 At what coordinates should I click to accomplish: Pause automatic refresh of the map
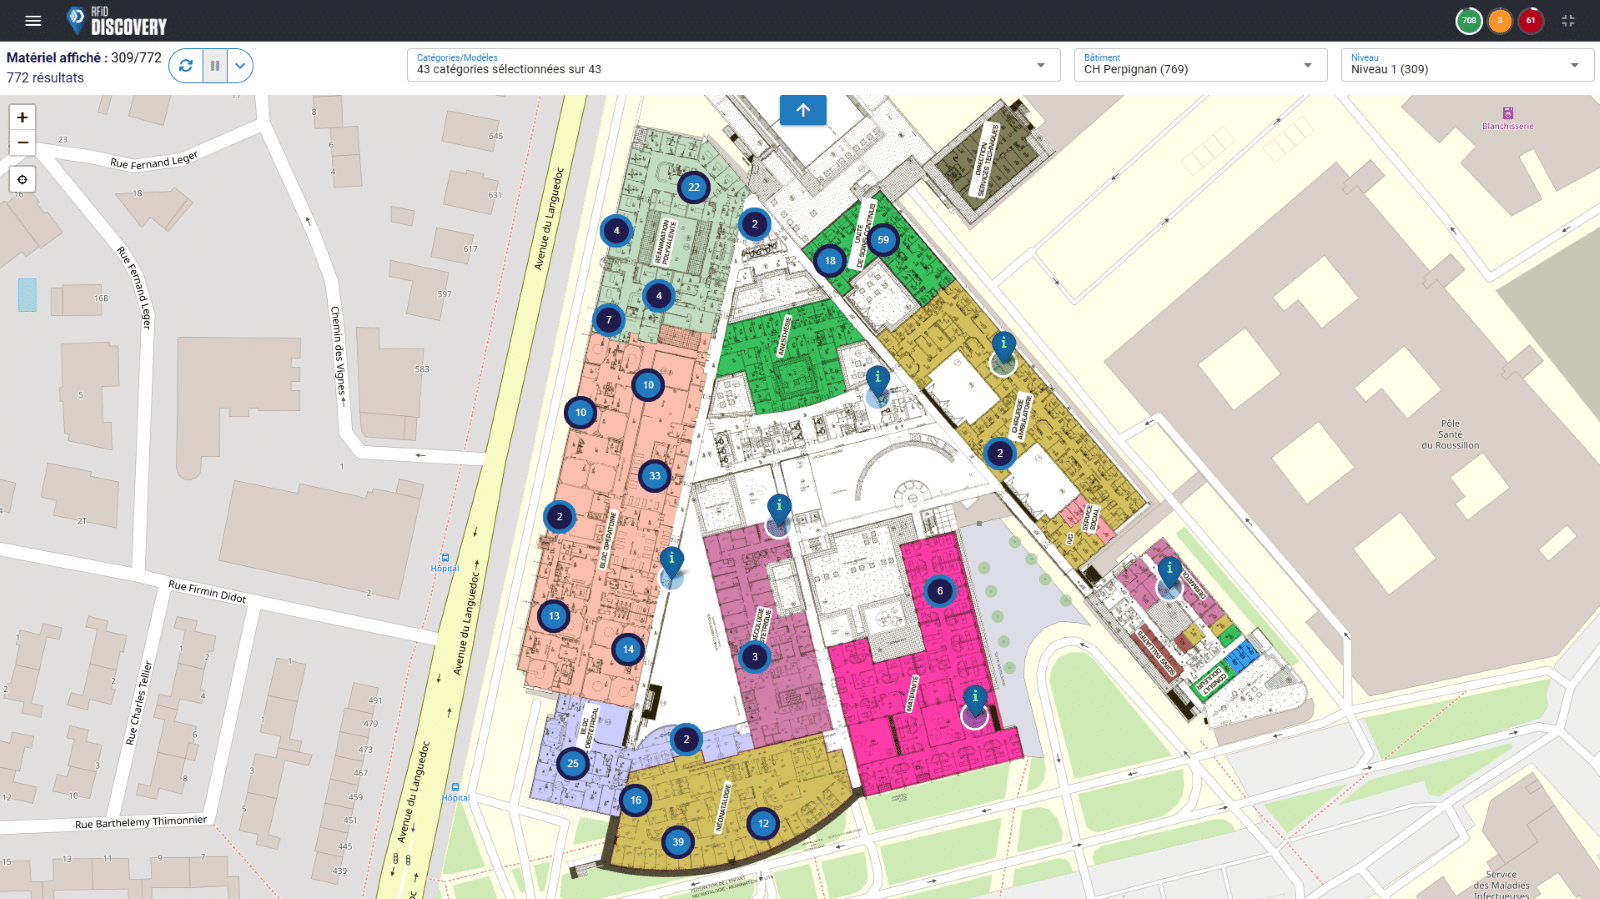[x=215, y=66]
